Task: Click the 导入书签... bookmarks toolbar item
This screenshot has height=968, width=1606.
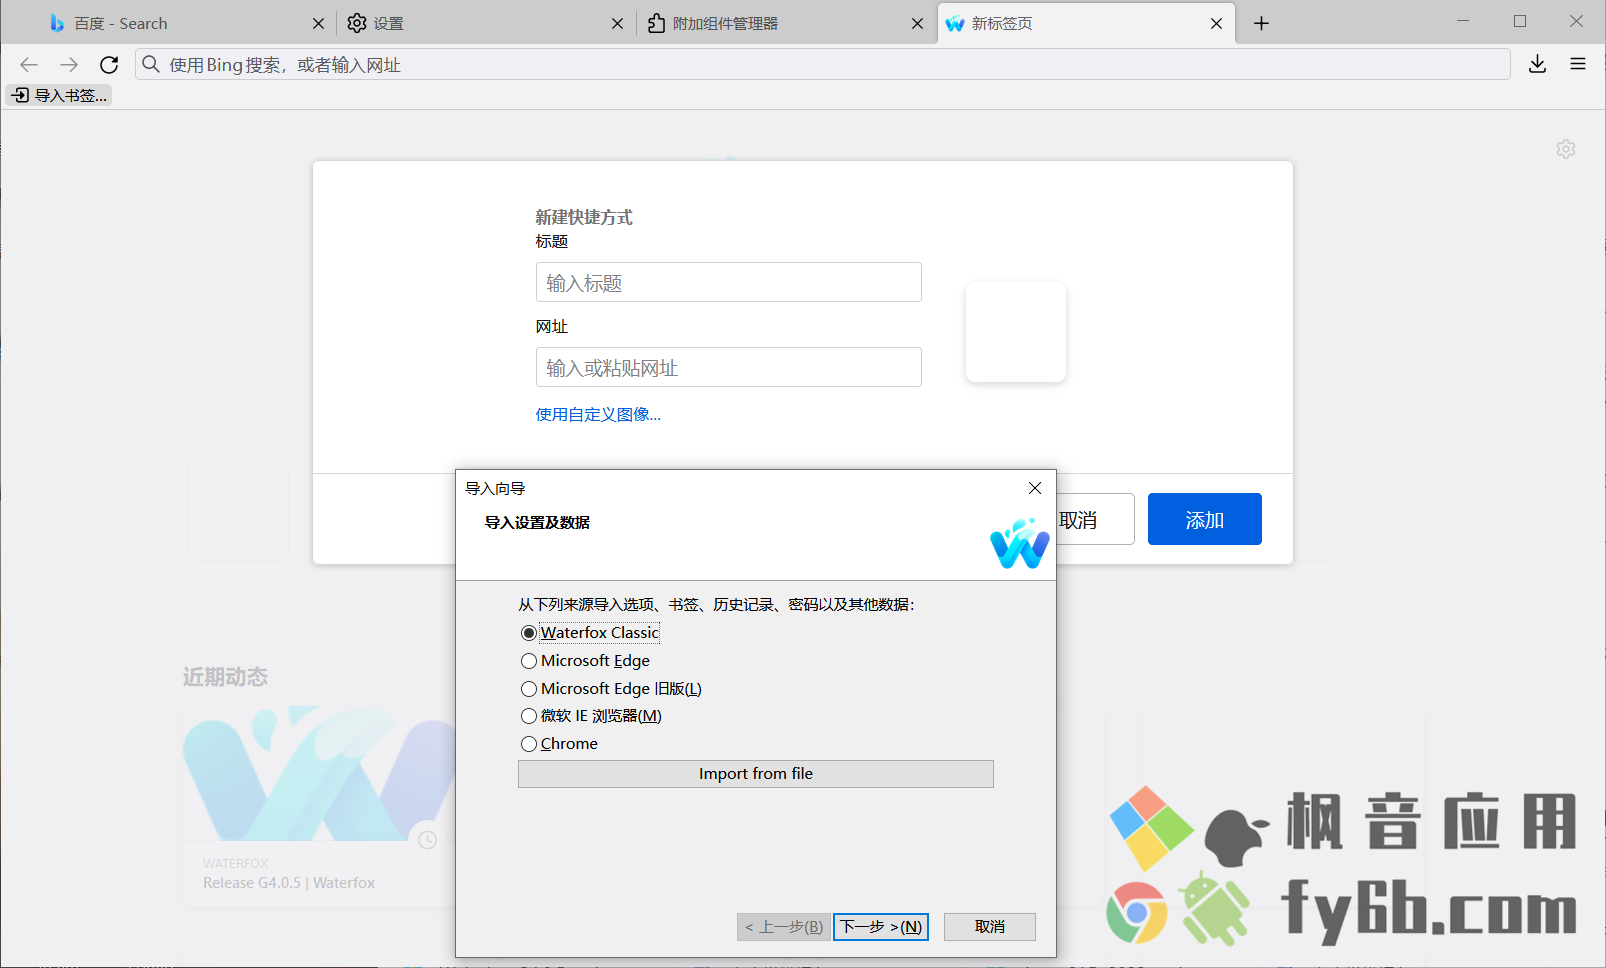Action: [60, 95]
